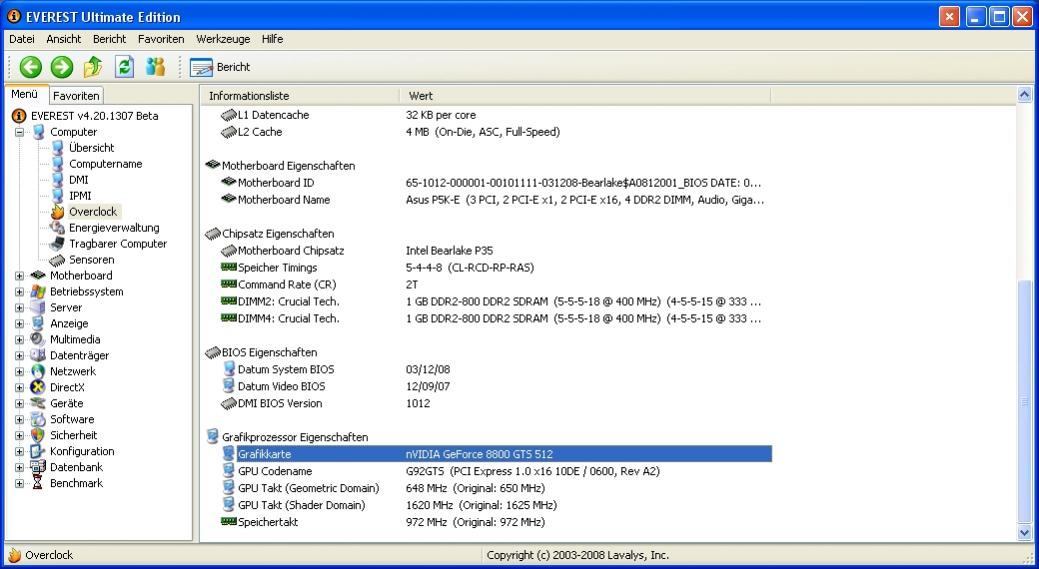
Task: Open the users toolbar icon
Action: coord(156,67)
